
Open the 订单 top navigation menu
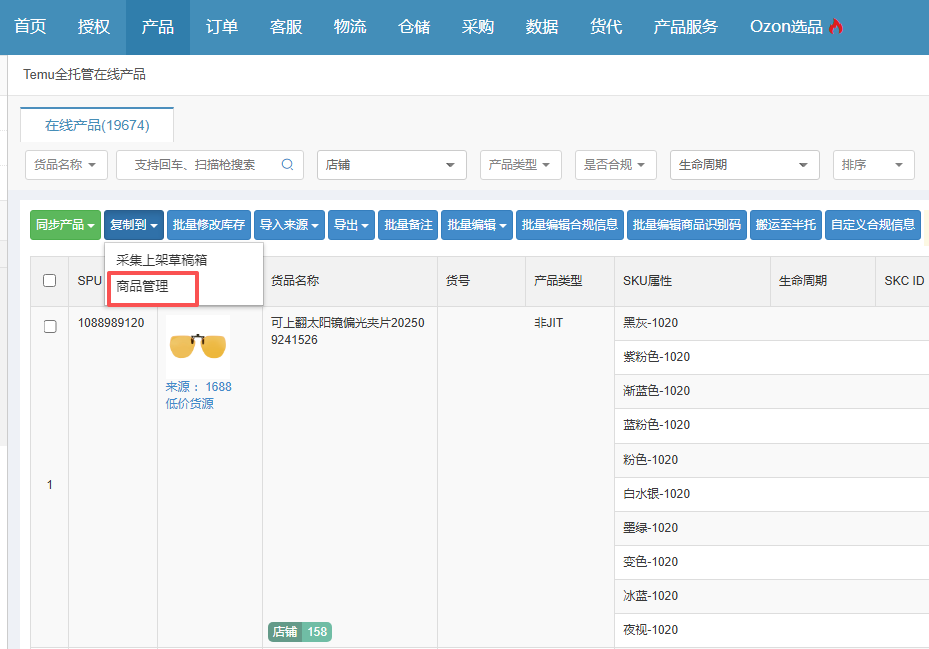[222, 27]
